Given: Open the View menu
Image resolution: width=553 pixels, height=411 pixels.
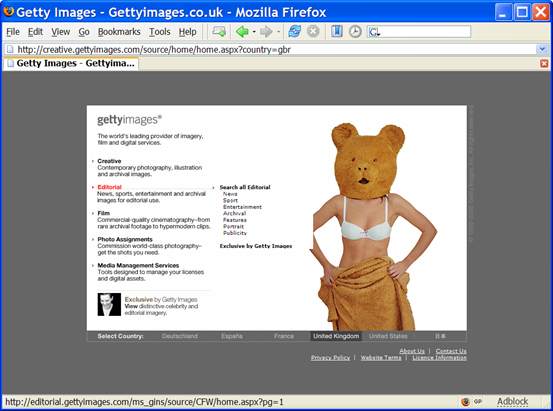Looking at the screenshot, I should [60, 32].
